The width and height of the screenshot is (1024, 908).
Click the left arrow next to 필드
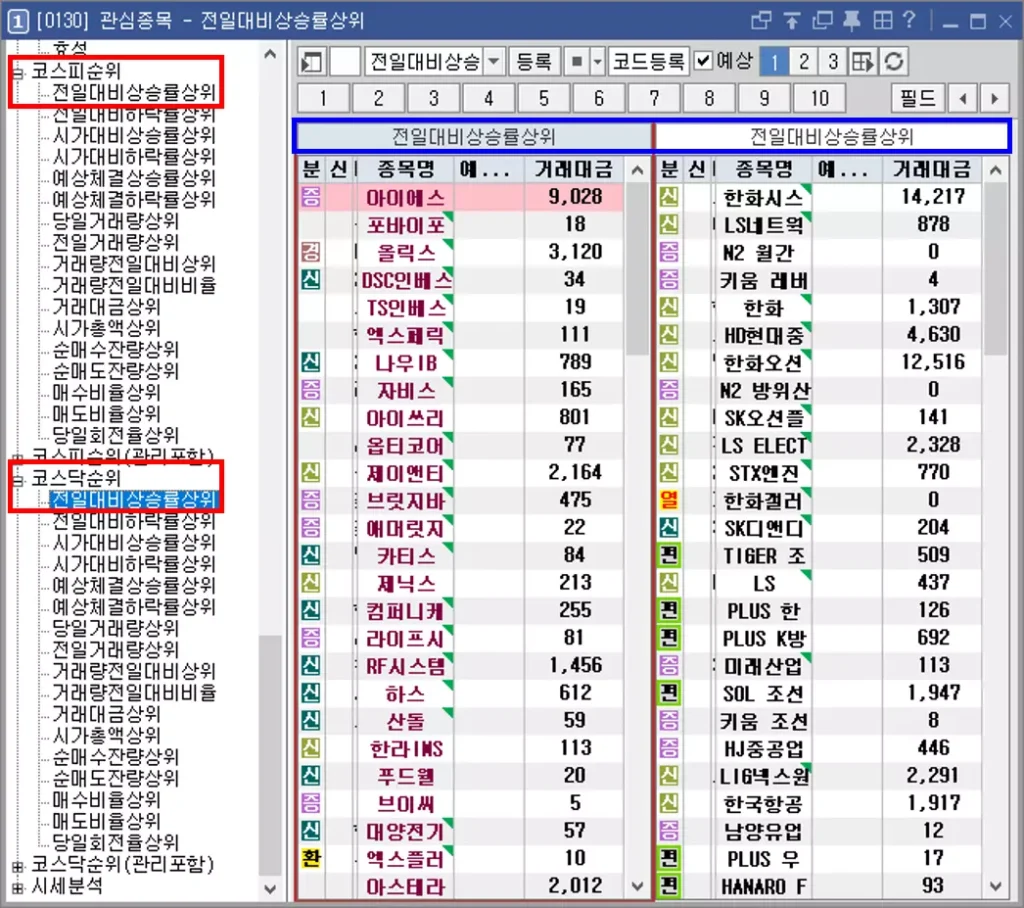pos(963,99)
